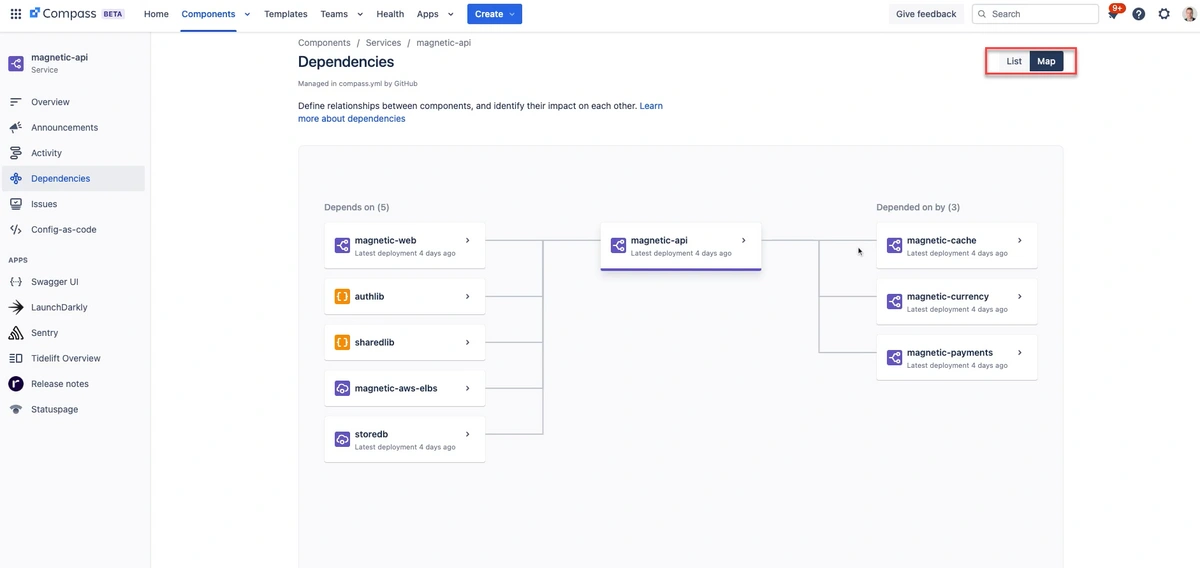Viewport: 1200px width, 568px height.
Task: Click the Components breadcrumb link
Action: click(x=324, y=43)
